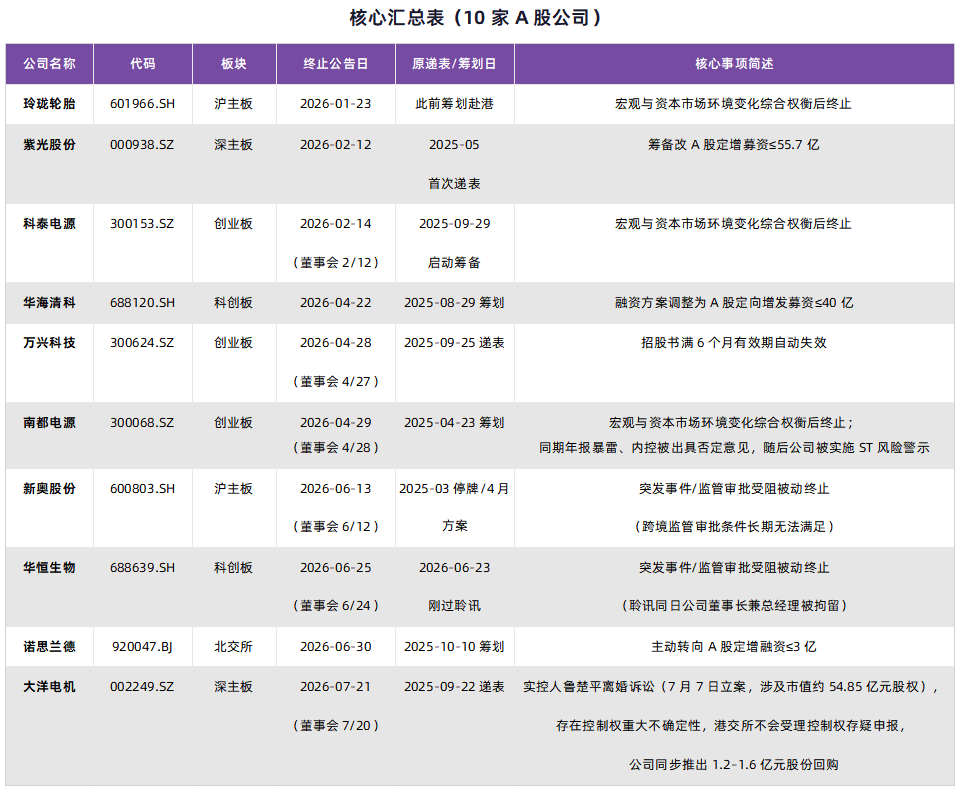Viewport: 963px width, 794px height.
Task: Click the cell 2025-09-22 递表
Action: click(454, 687)
